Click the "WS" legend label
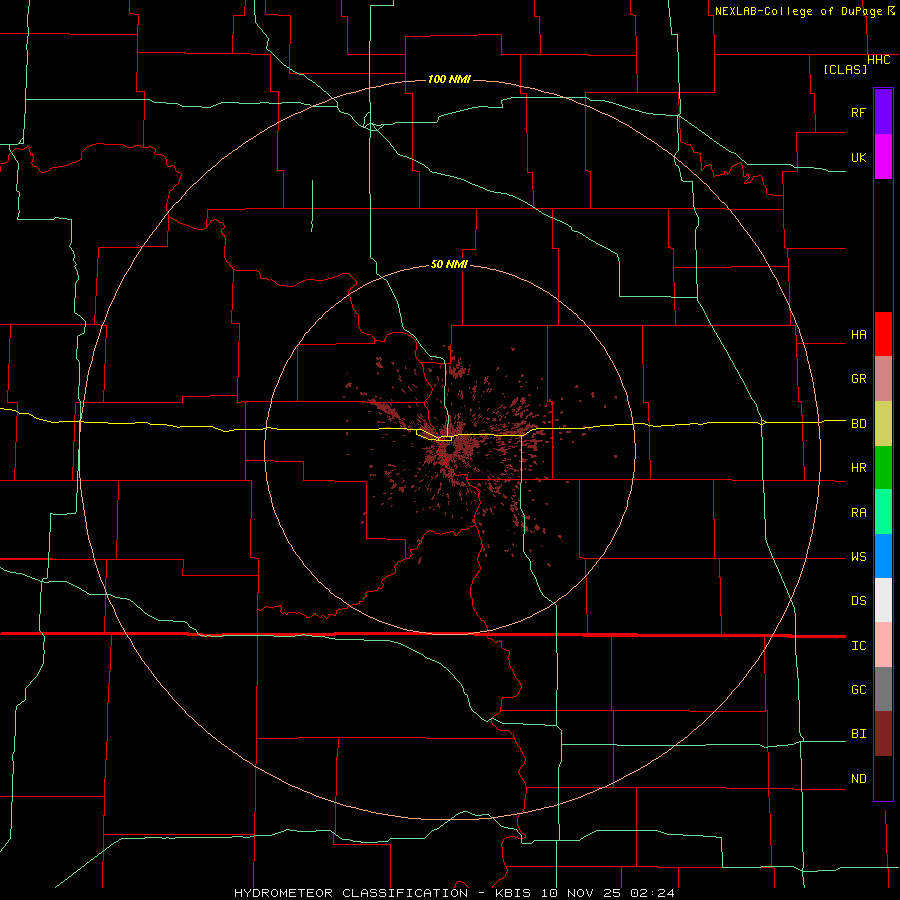Image resolution: width=900 pixels, height=900 pixels. click(x=859, y=557)
